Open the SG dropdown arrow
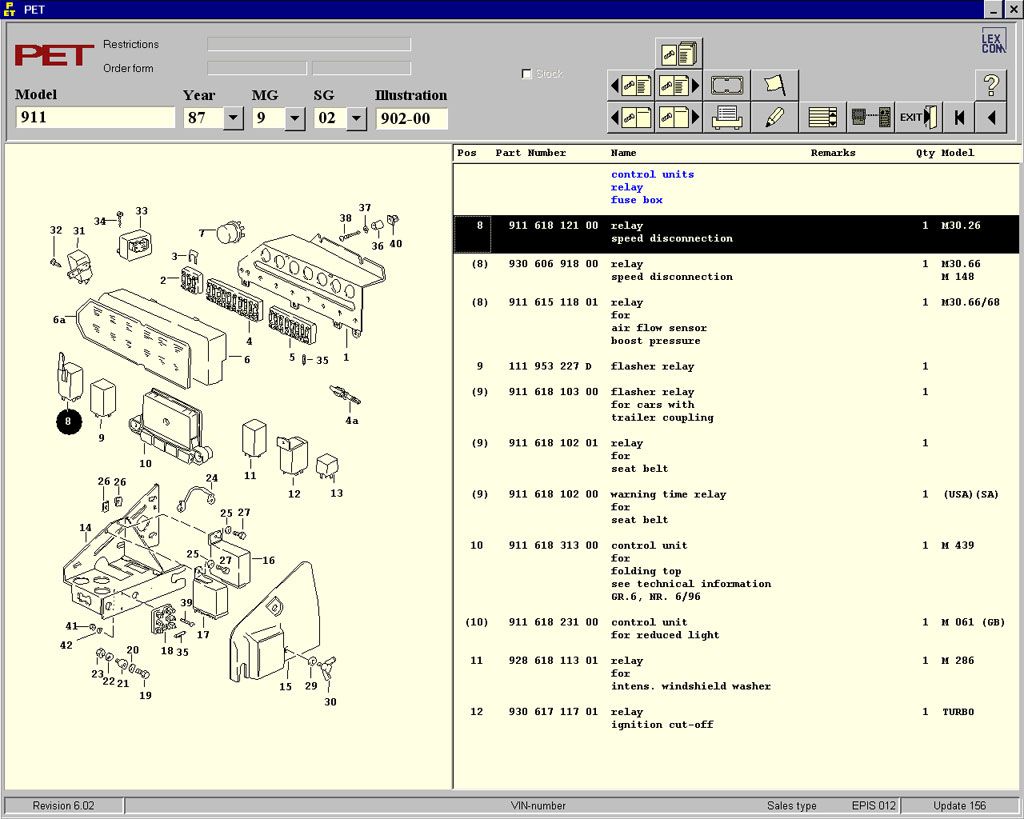 [356, 118]
